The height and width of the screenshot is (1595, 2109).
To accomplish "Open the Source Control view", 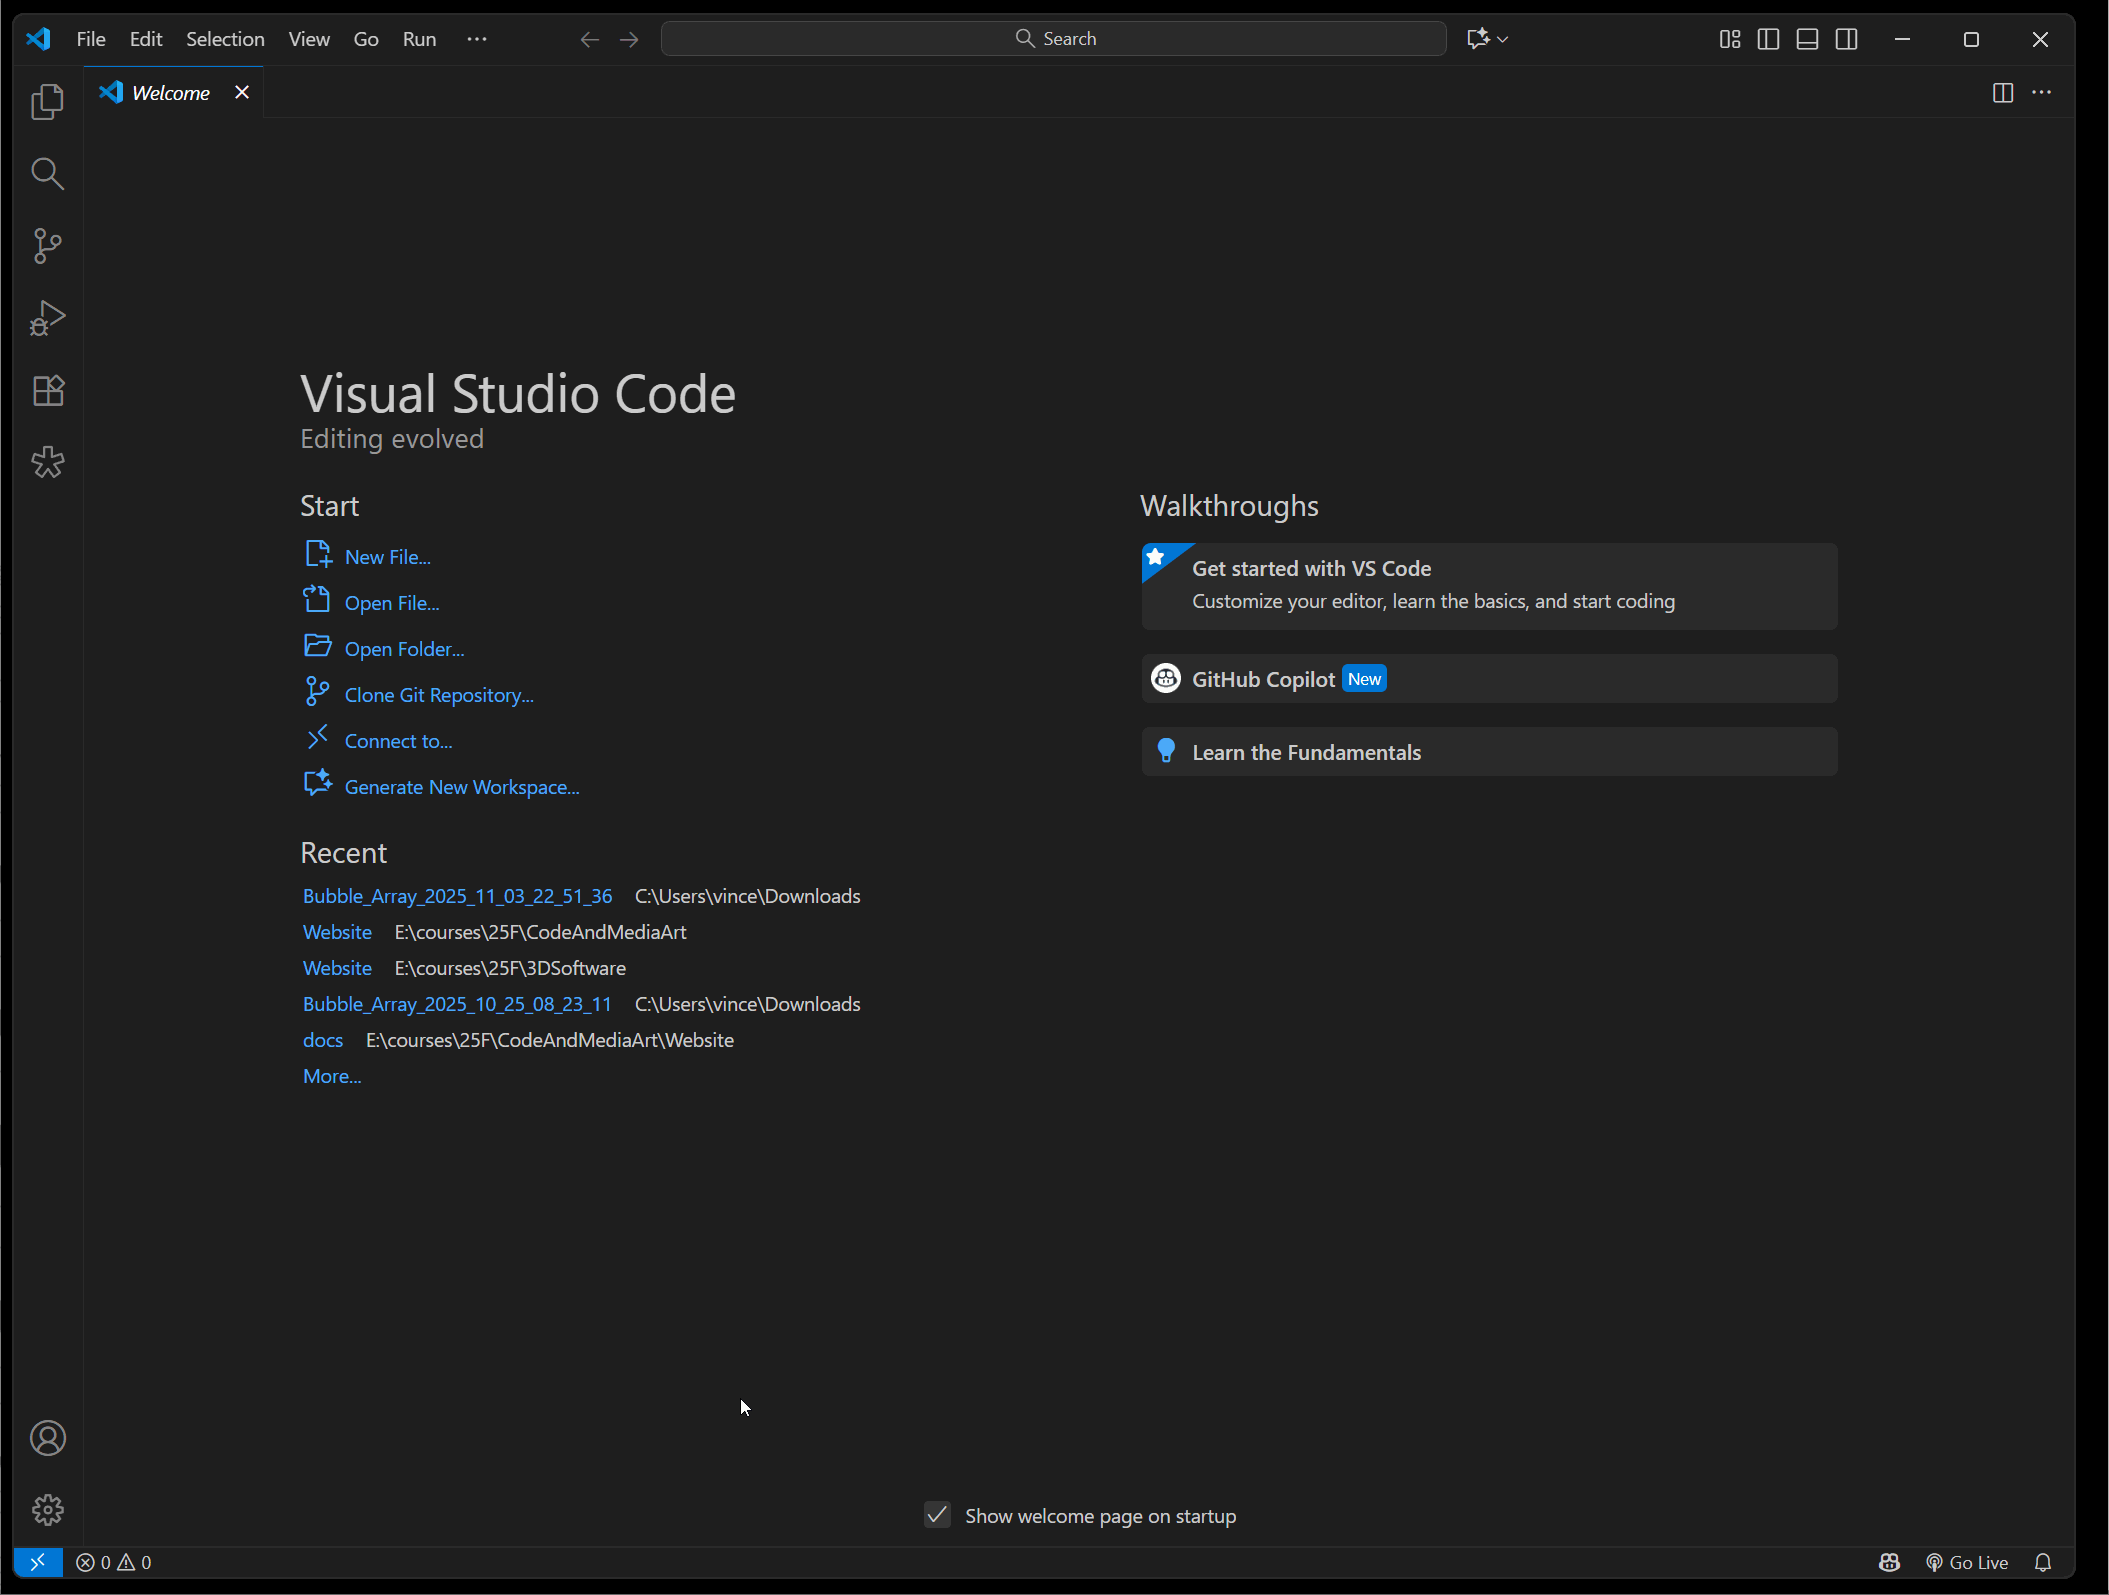I will click(47, 246).
